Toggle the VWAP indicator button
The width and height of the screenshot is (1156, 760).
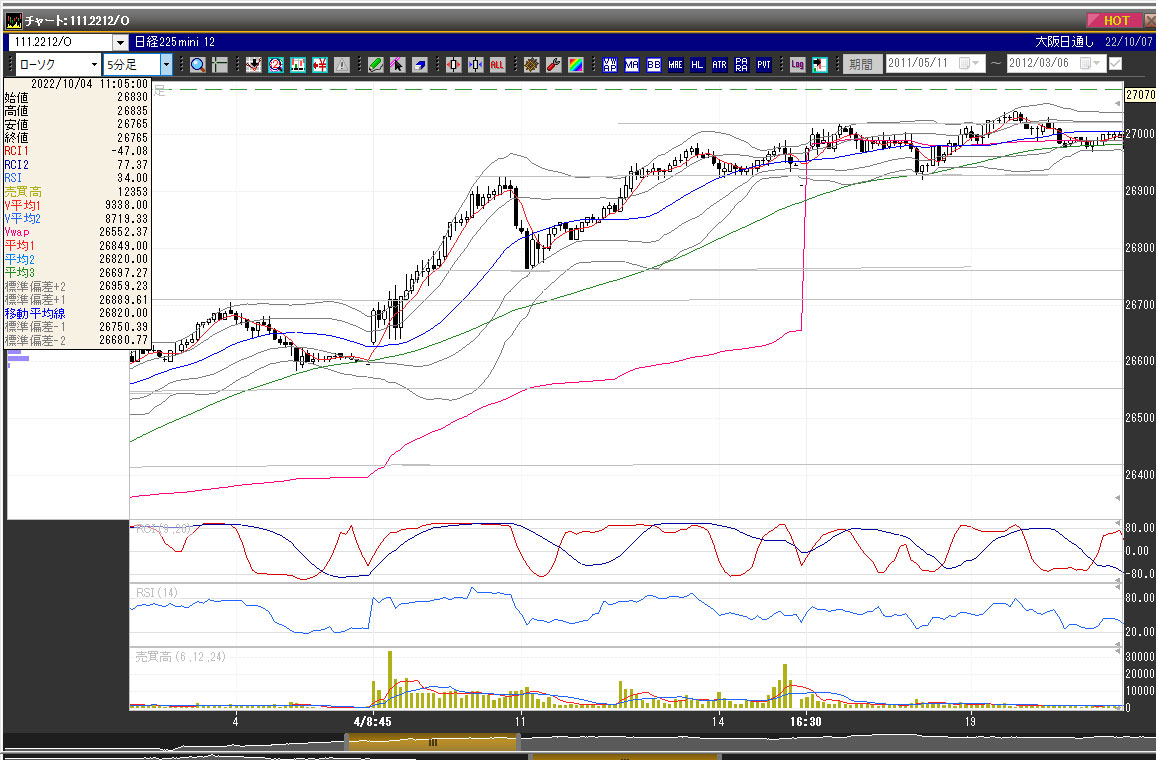click(610, 65)
